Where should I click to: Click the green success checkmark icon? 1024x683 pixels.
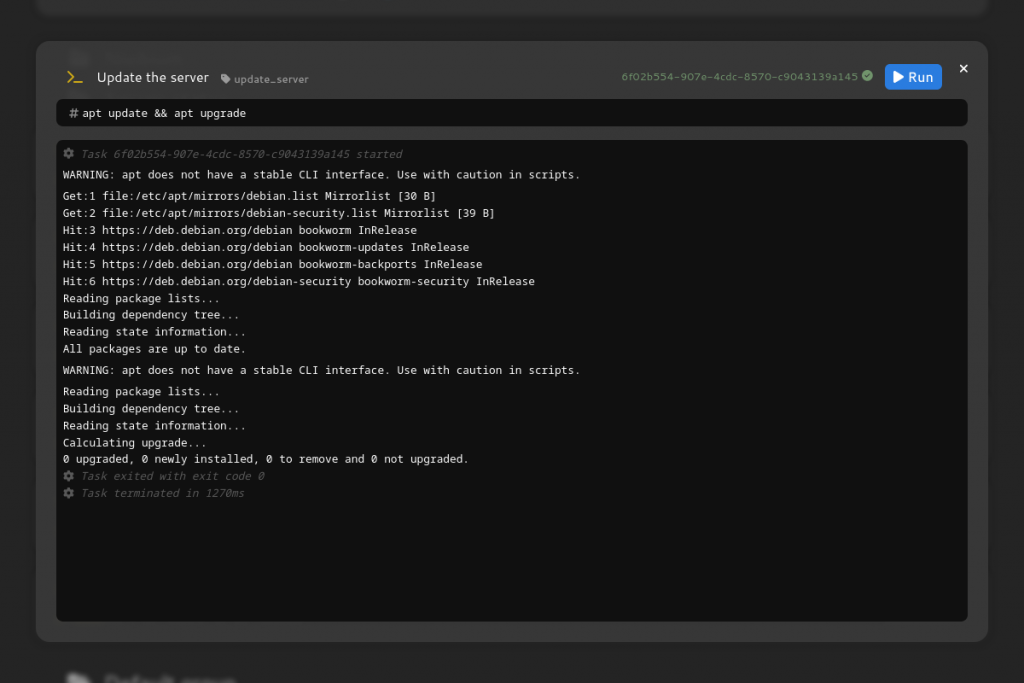tap(867, 76)
